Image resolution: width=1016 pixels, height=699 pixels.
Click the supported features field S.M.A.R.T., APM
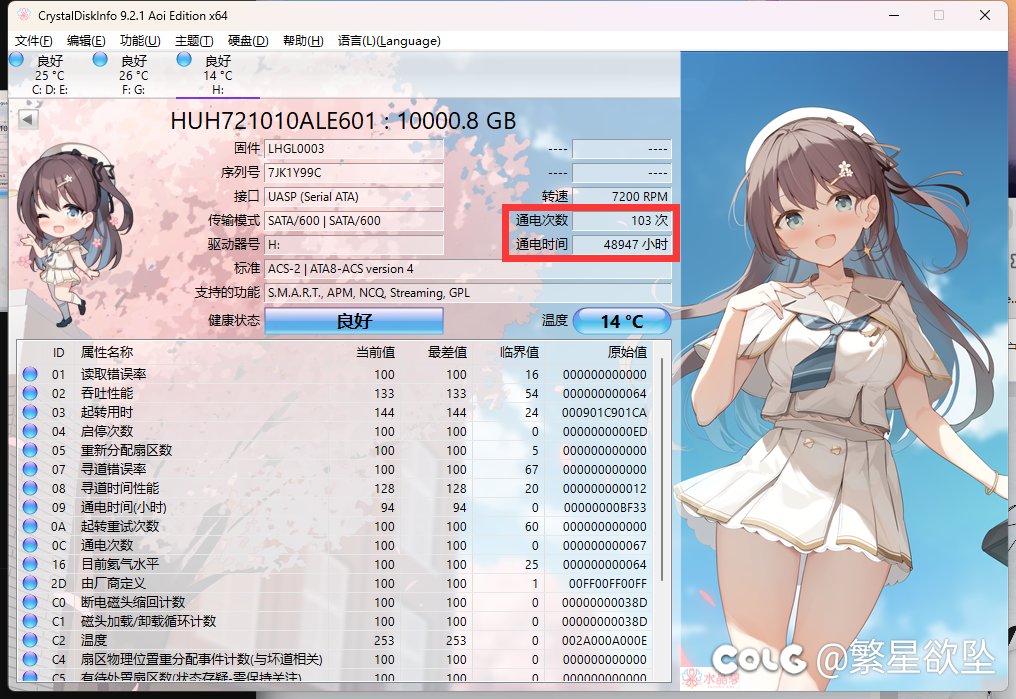click(468, 293)
